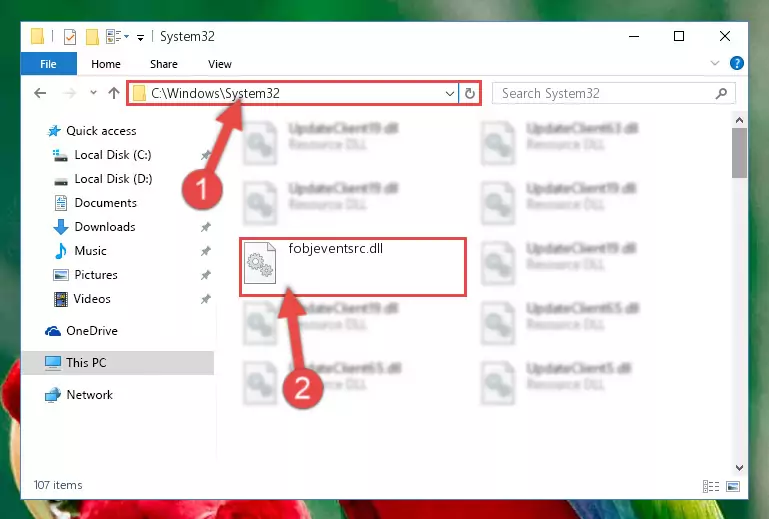Screen dimensions: 769x519
Task: Switch to Details view in status bar
Action: coord(711,486)
